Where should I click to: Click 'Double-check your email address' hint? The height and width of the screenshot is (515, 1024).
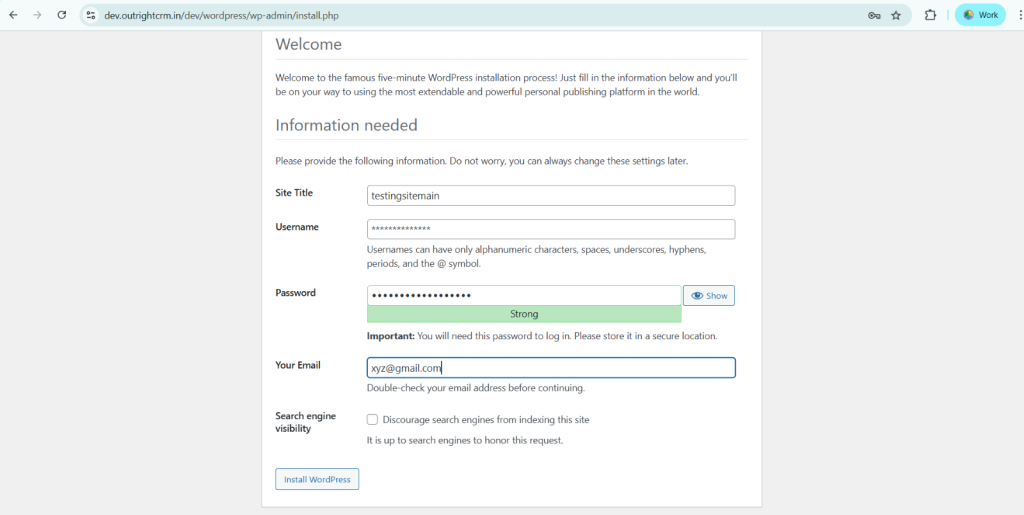click(475, 388)
